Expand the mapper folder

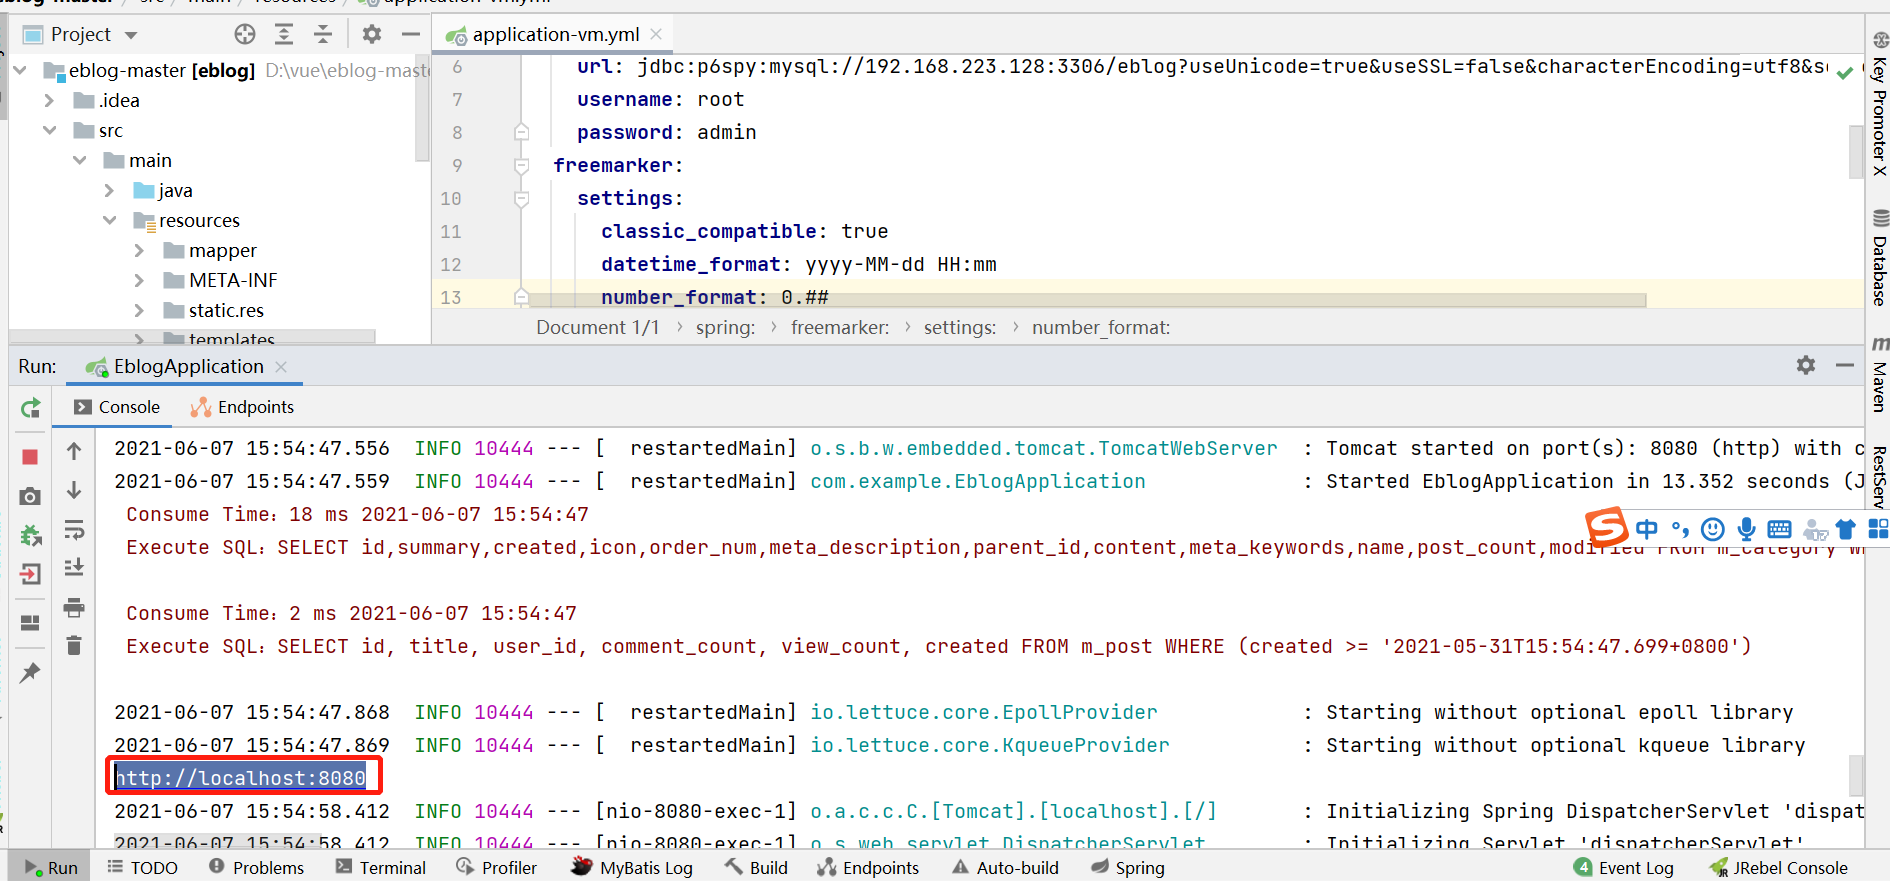139,250
